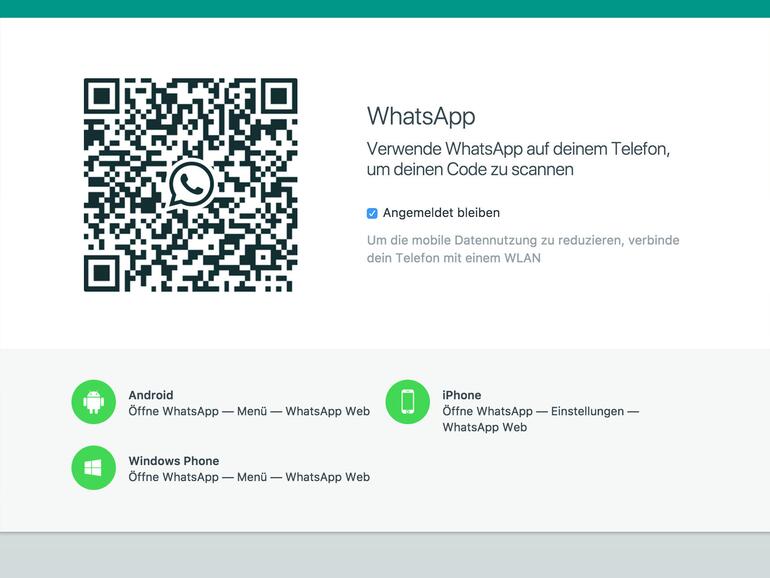Click Windows Phone's 'Öffne WhatsApp — Menü' instructions
This screenshot has height=578, width=770.
249,477
